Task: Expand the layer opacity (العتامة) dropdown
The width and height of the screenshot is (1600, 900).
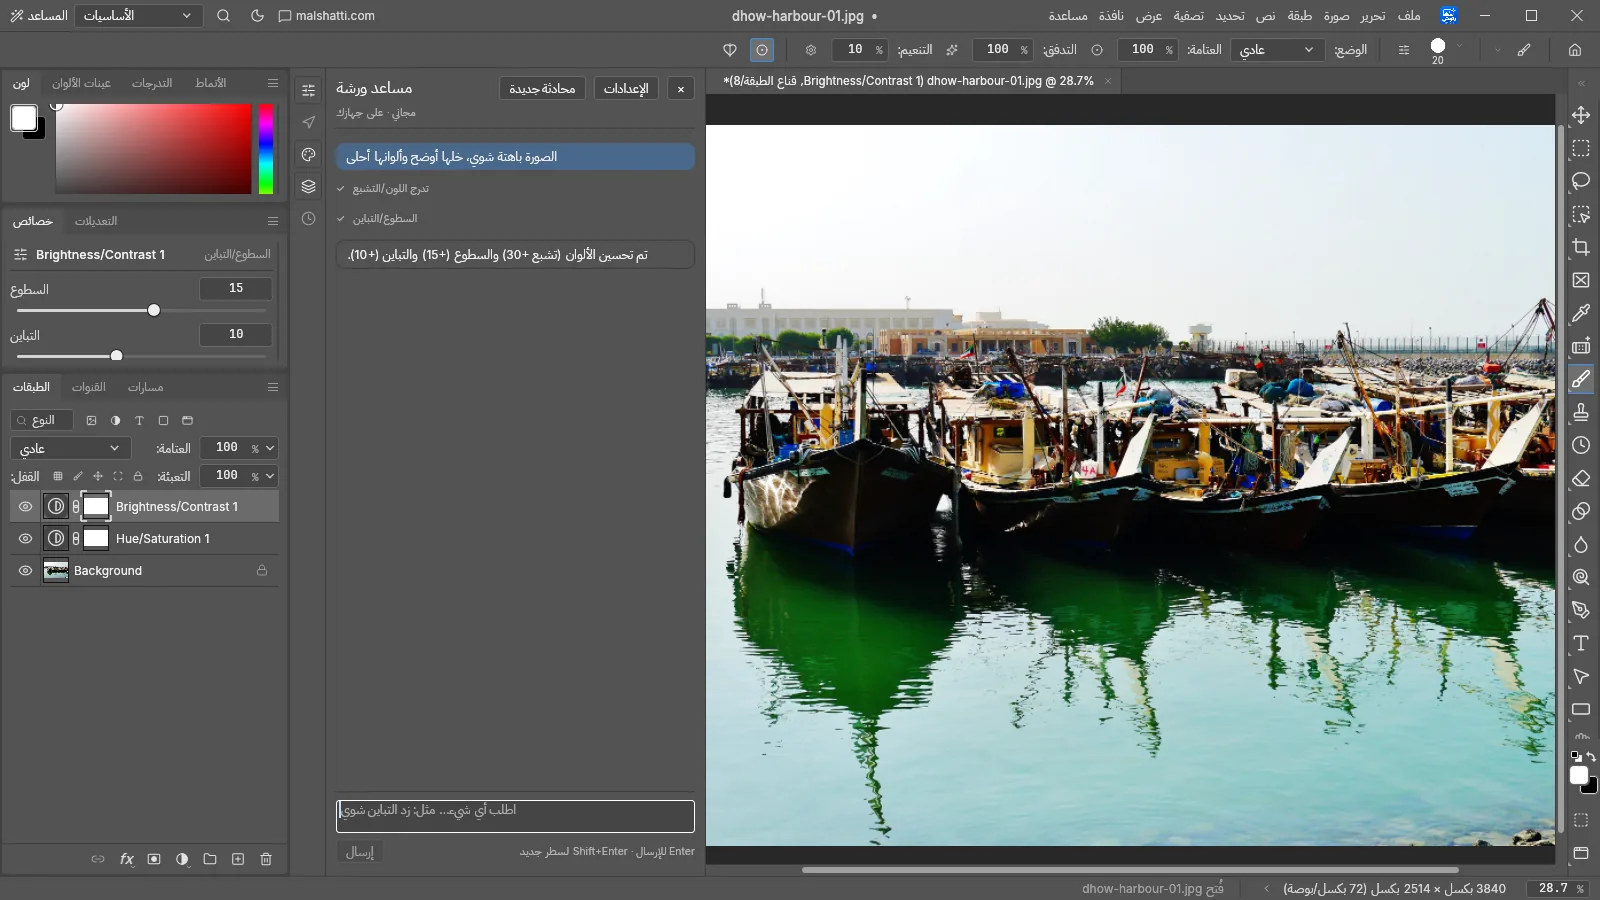Action: (x=270, y=448)
